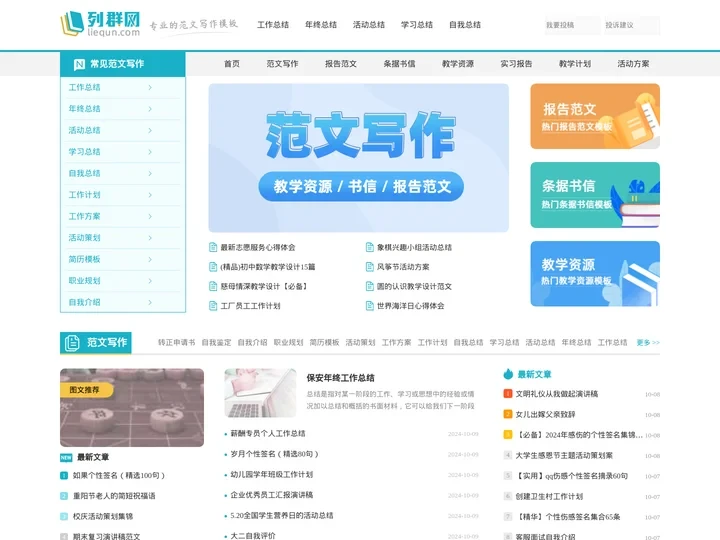The image size is (720, 540).
Task: Click the laptop thumbnail beside 保安年终工作总结
Action: (260, 393)
